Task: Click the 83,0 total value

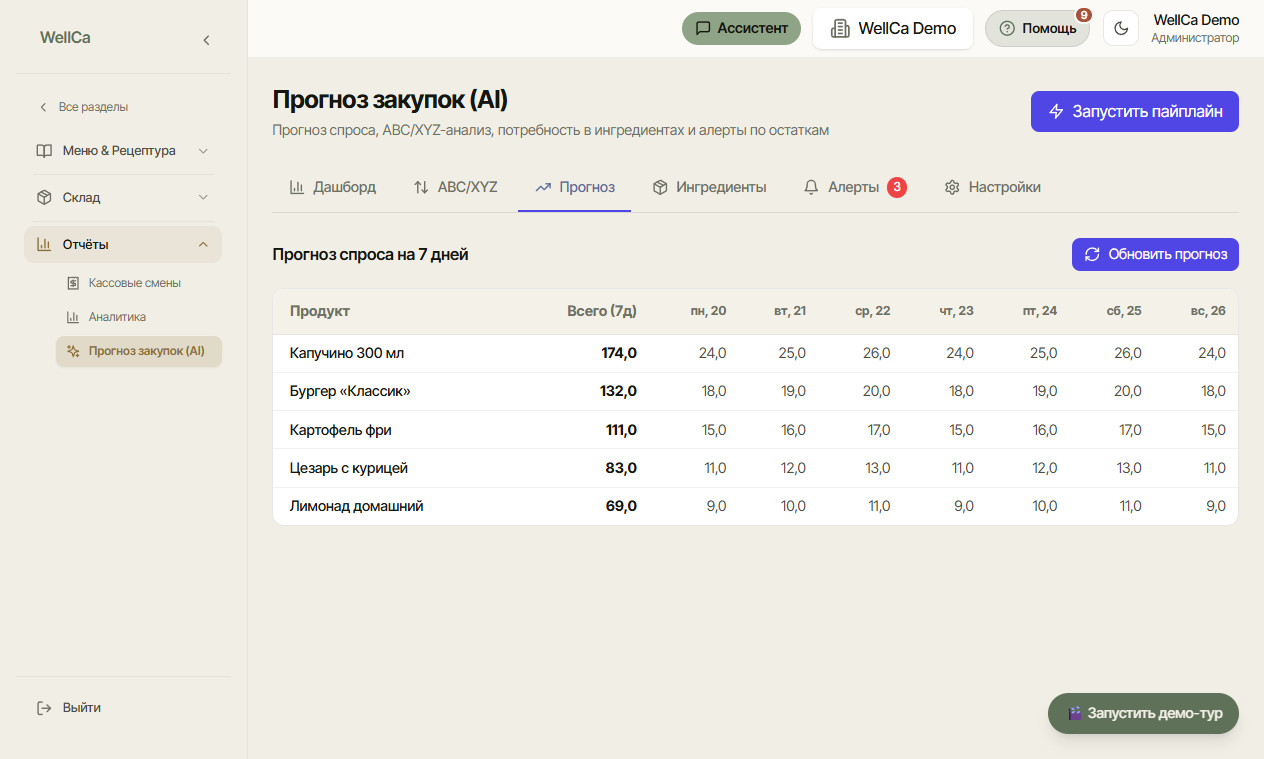Action: (621, 468)
